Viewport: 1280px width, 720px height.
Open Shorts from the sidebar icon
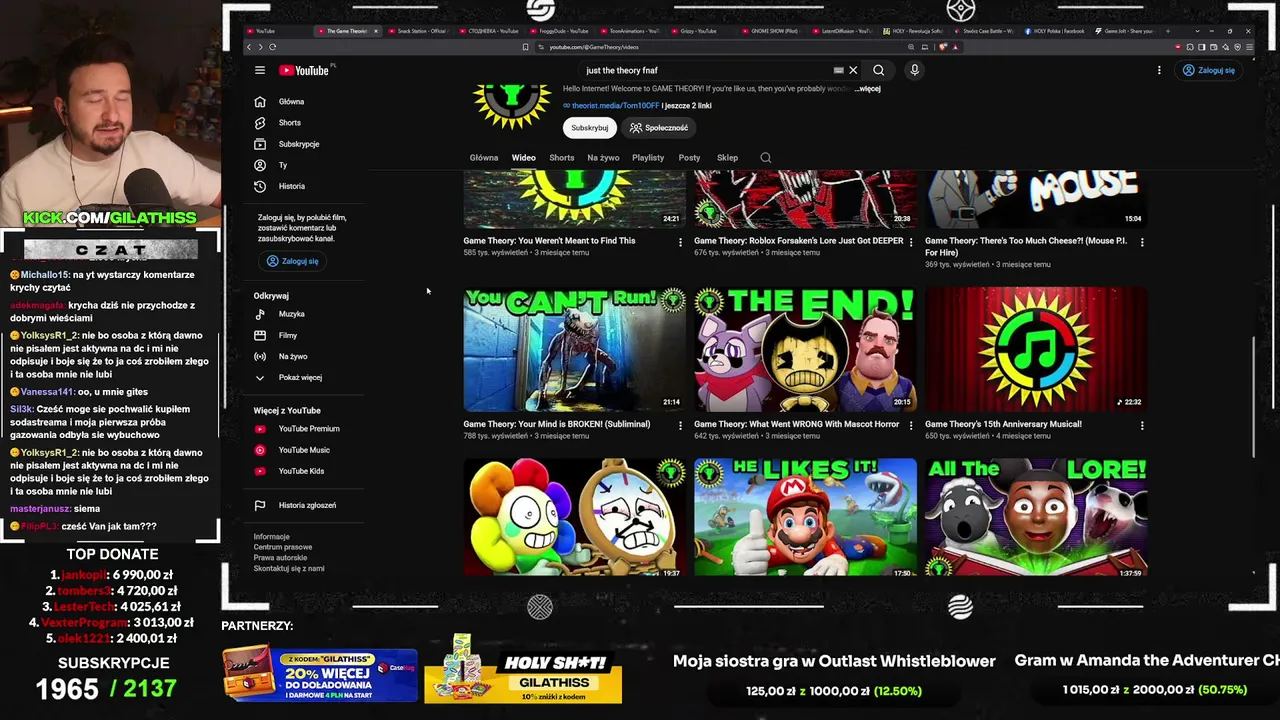pos(260,123)
